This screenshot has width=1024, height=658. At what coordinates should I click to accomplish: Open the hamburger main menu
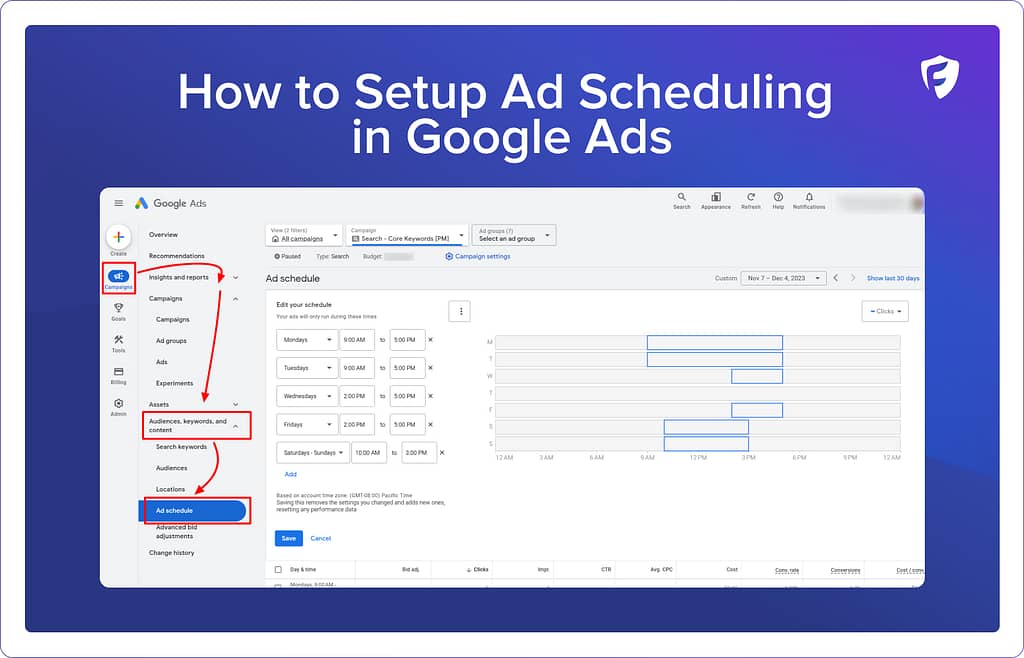coord(119,203)
